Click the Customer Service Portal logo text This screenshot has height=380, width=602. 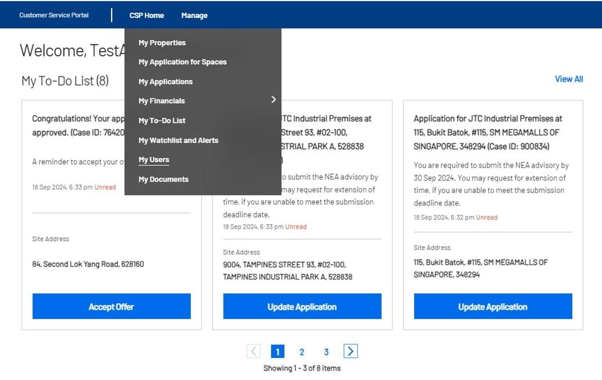tap(54, 15)
